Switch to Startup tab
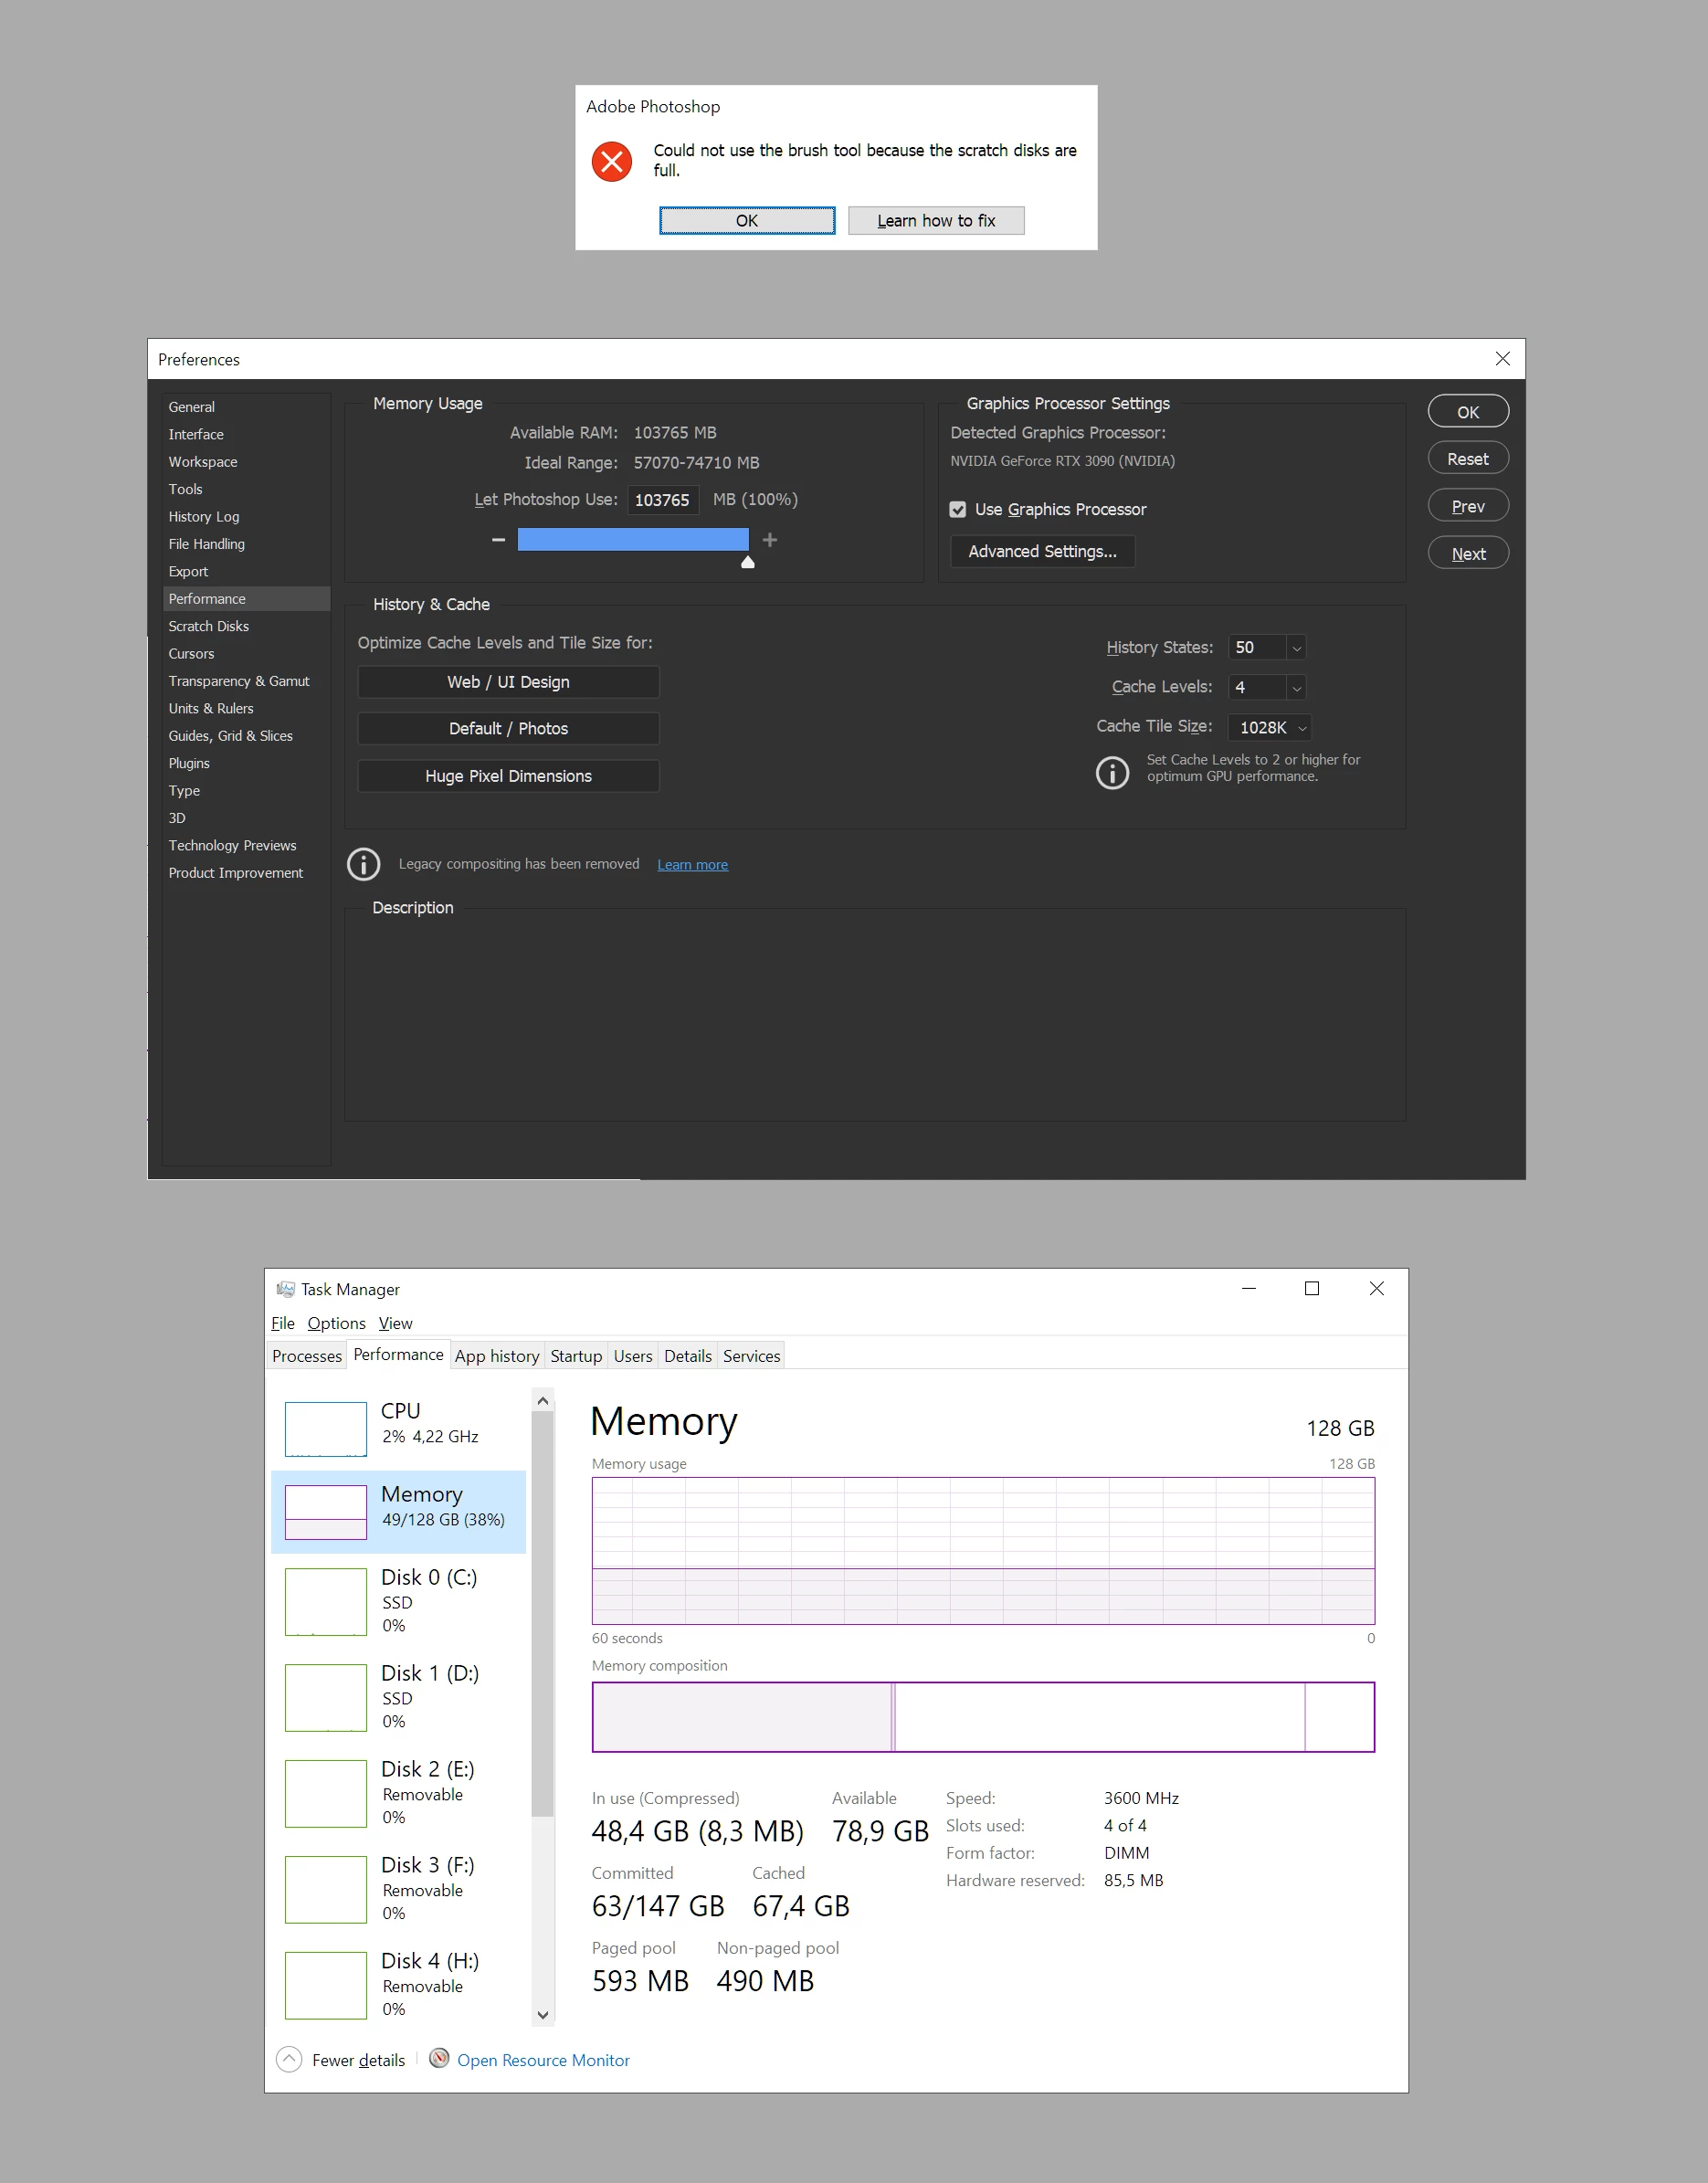Image resolution: width=1708 pixels, height=2183 pixels. point(576,1356)
